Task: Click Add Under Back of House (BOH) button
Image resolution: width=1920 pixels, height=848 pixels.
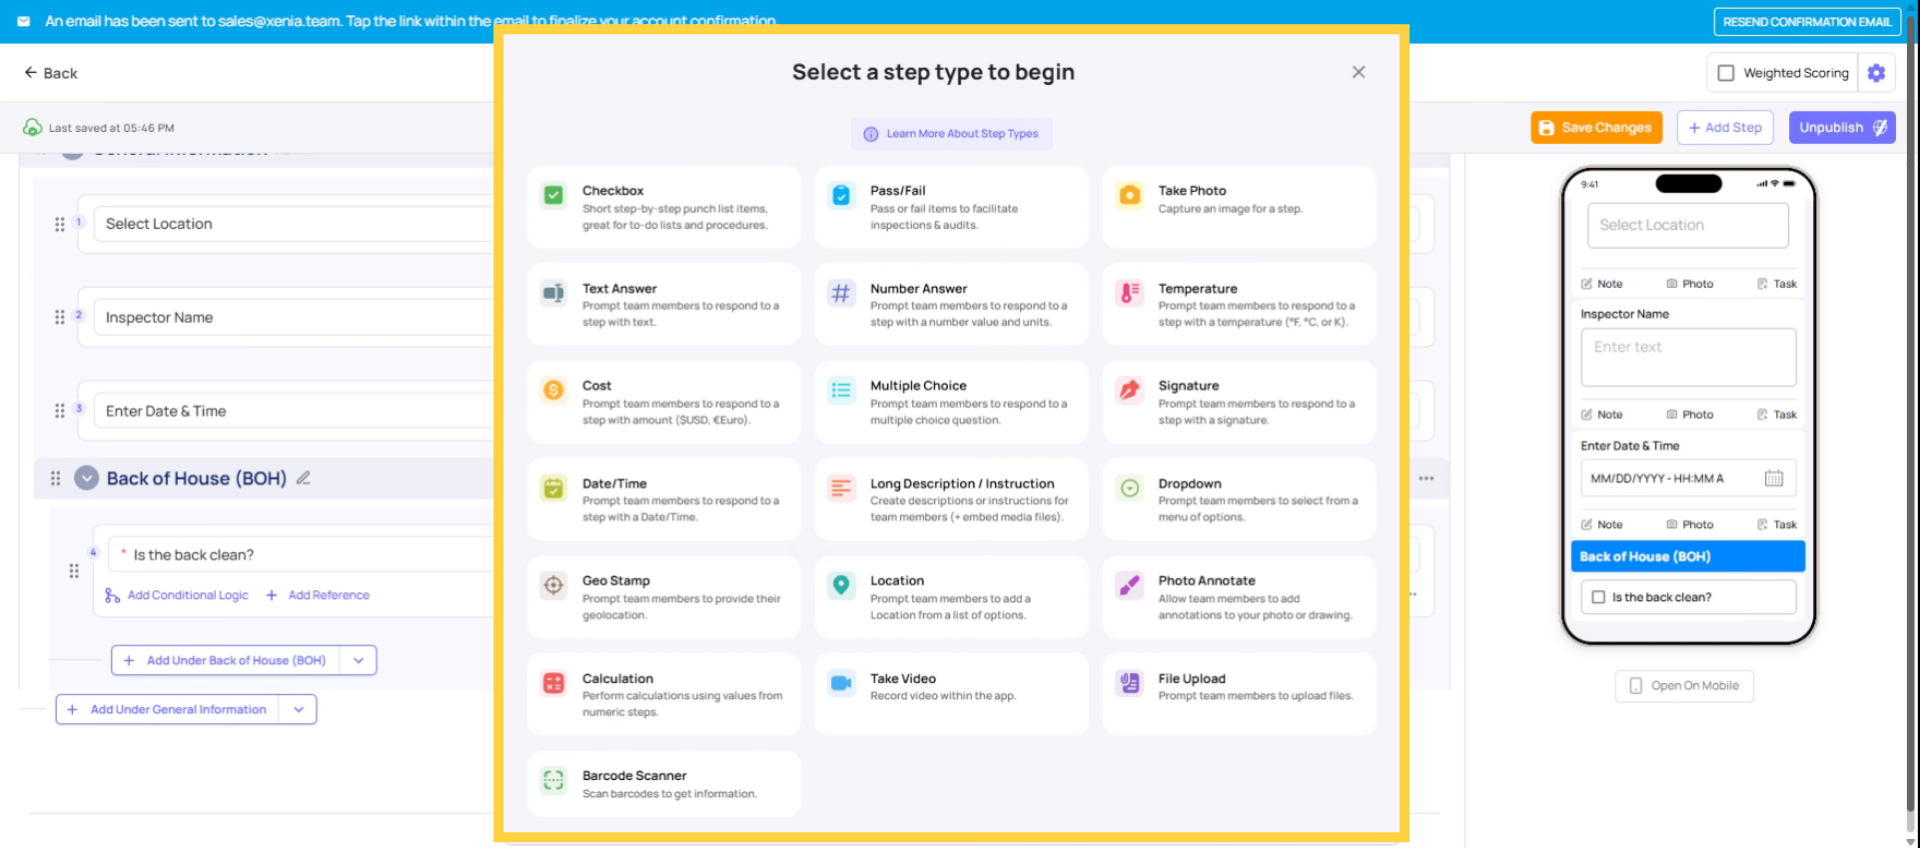Action: pos(225,660)
